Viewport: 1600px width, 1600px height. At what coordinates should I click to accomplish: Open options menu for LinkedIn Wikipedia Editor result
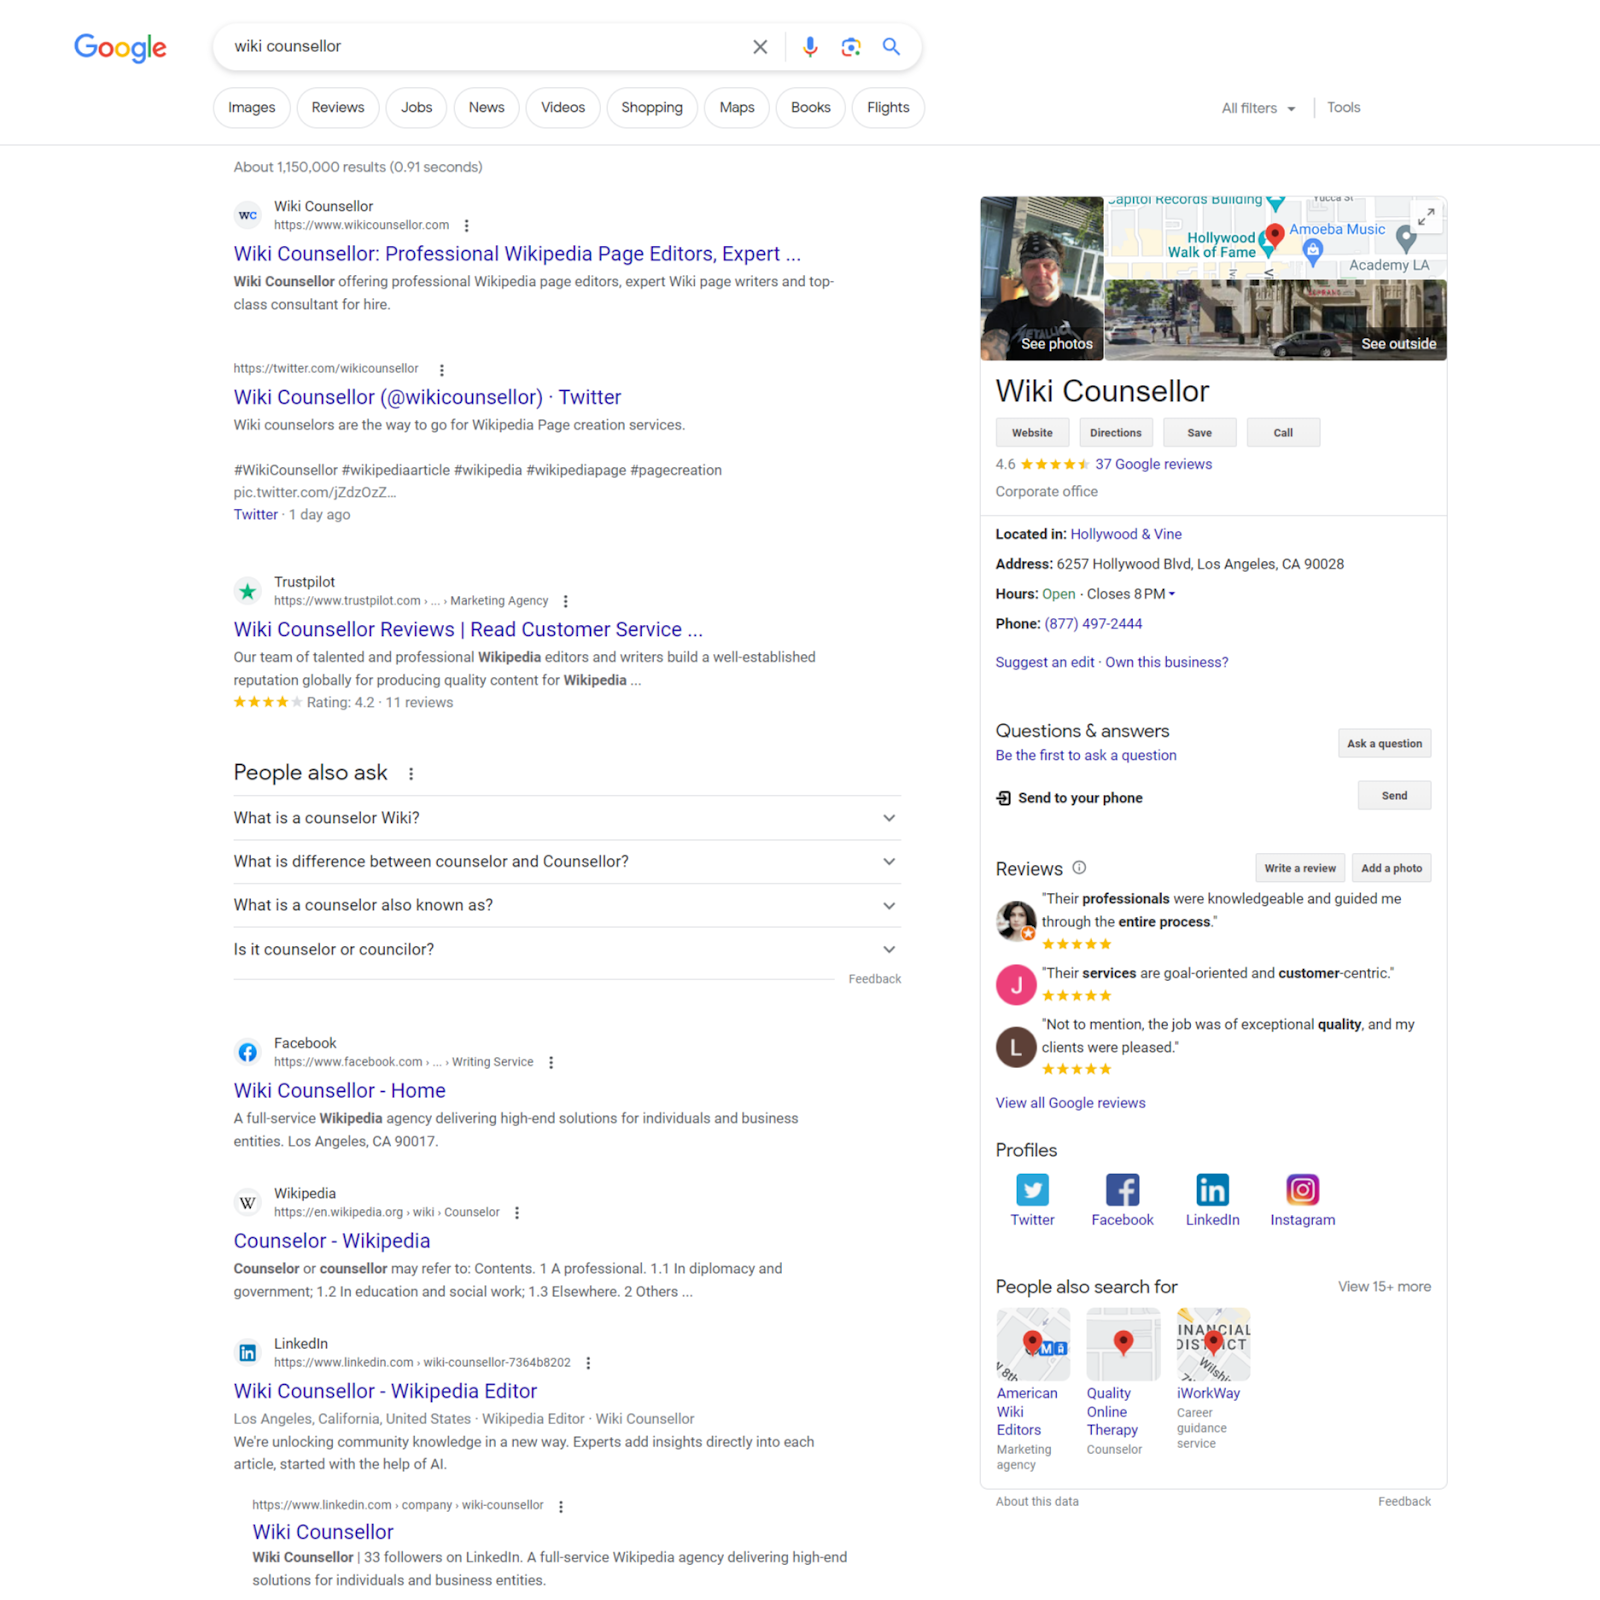[588, 1364]
